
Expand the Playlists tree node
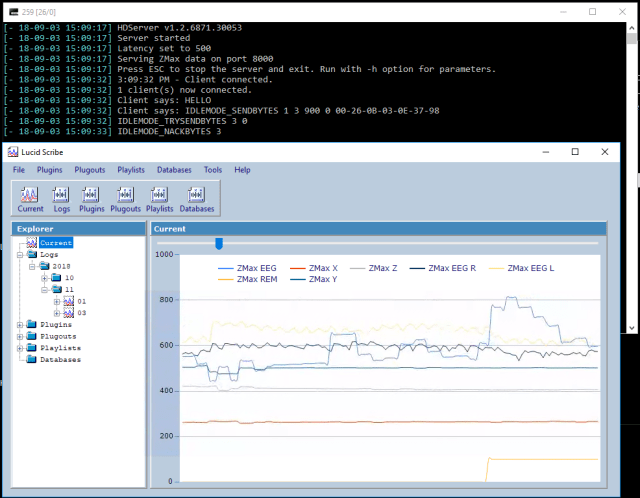20,348
